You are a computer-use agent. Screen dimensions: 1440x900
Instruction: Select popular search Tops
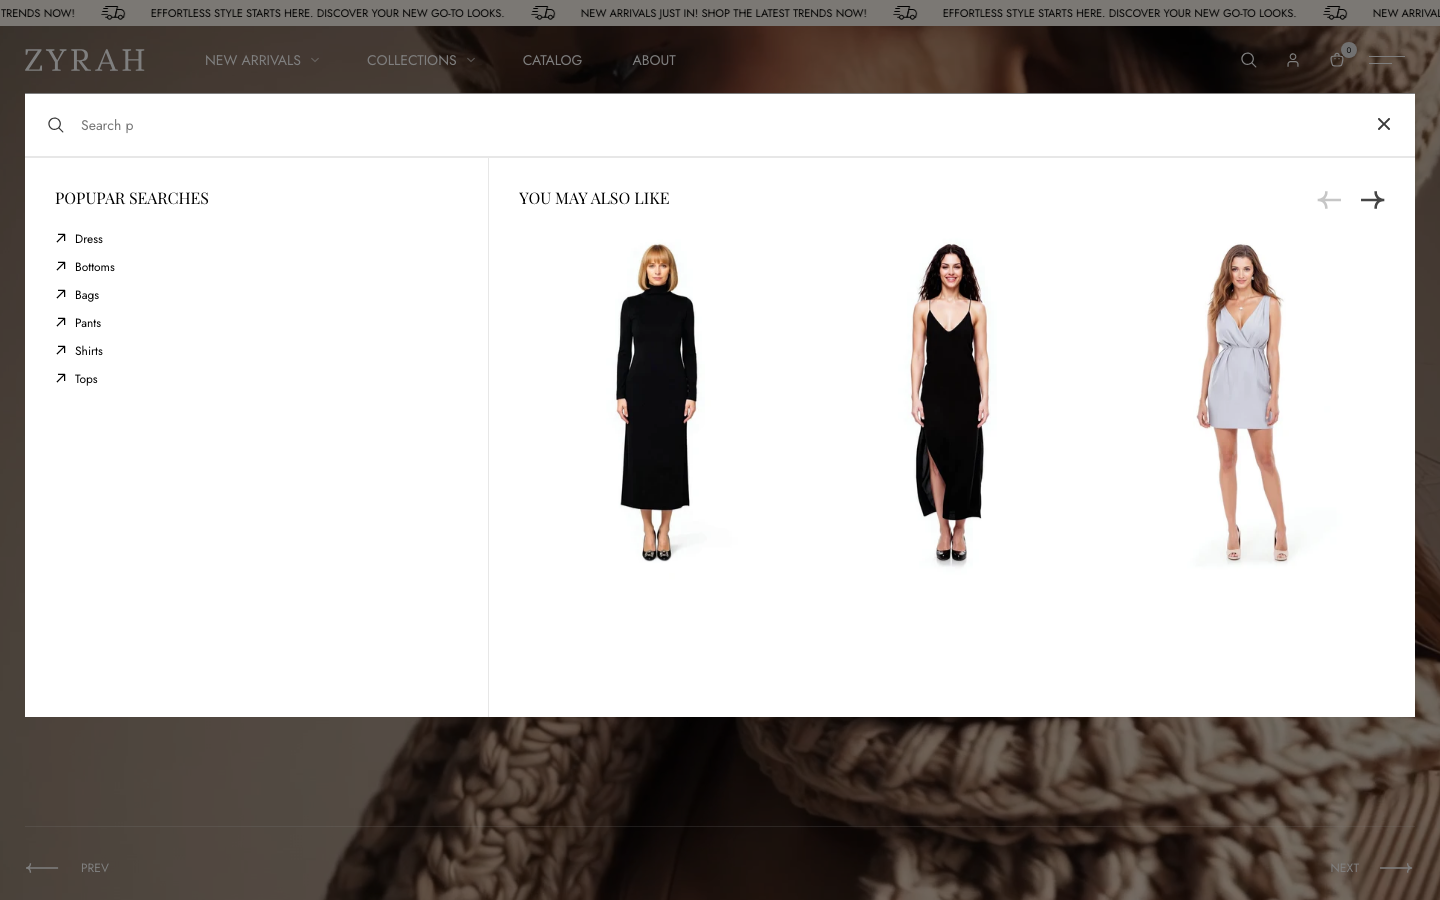coord(86,379)
